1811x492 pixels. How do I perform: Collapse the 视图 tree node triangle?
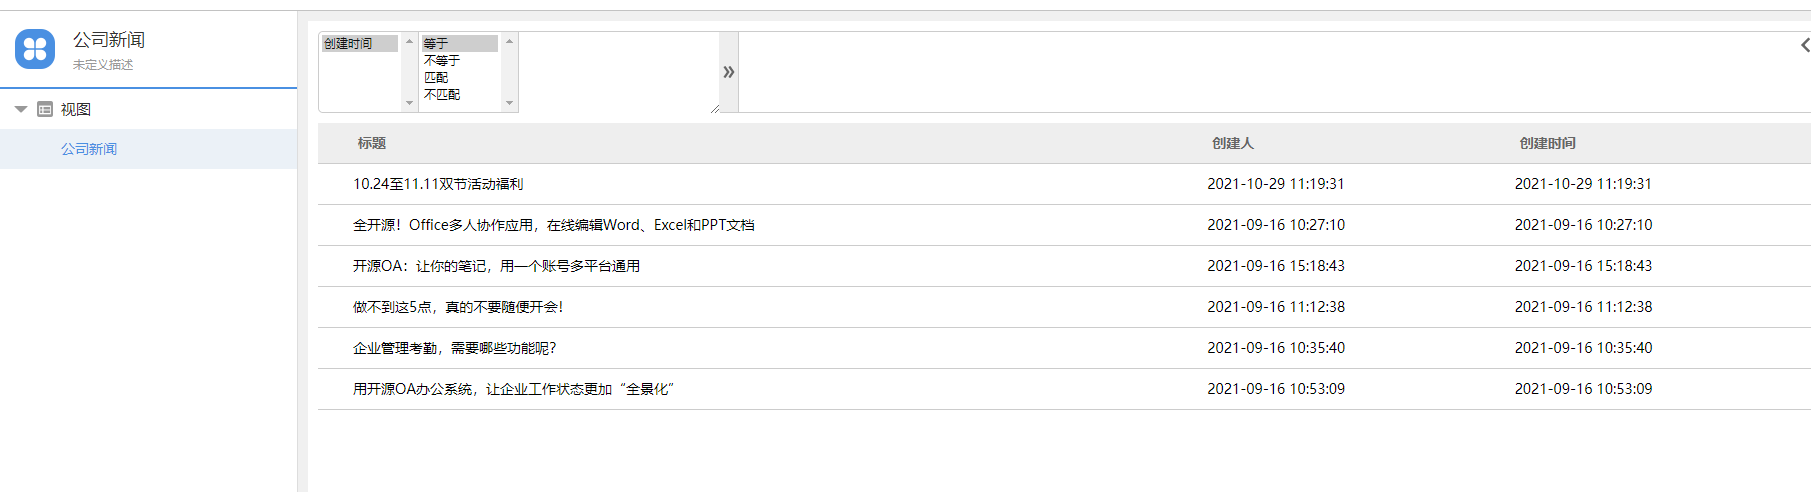coord(20,109)
